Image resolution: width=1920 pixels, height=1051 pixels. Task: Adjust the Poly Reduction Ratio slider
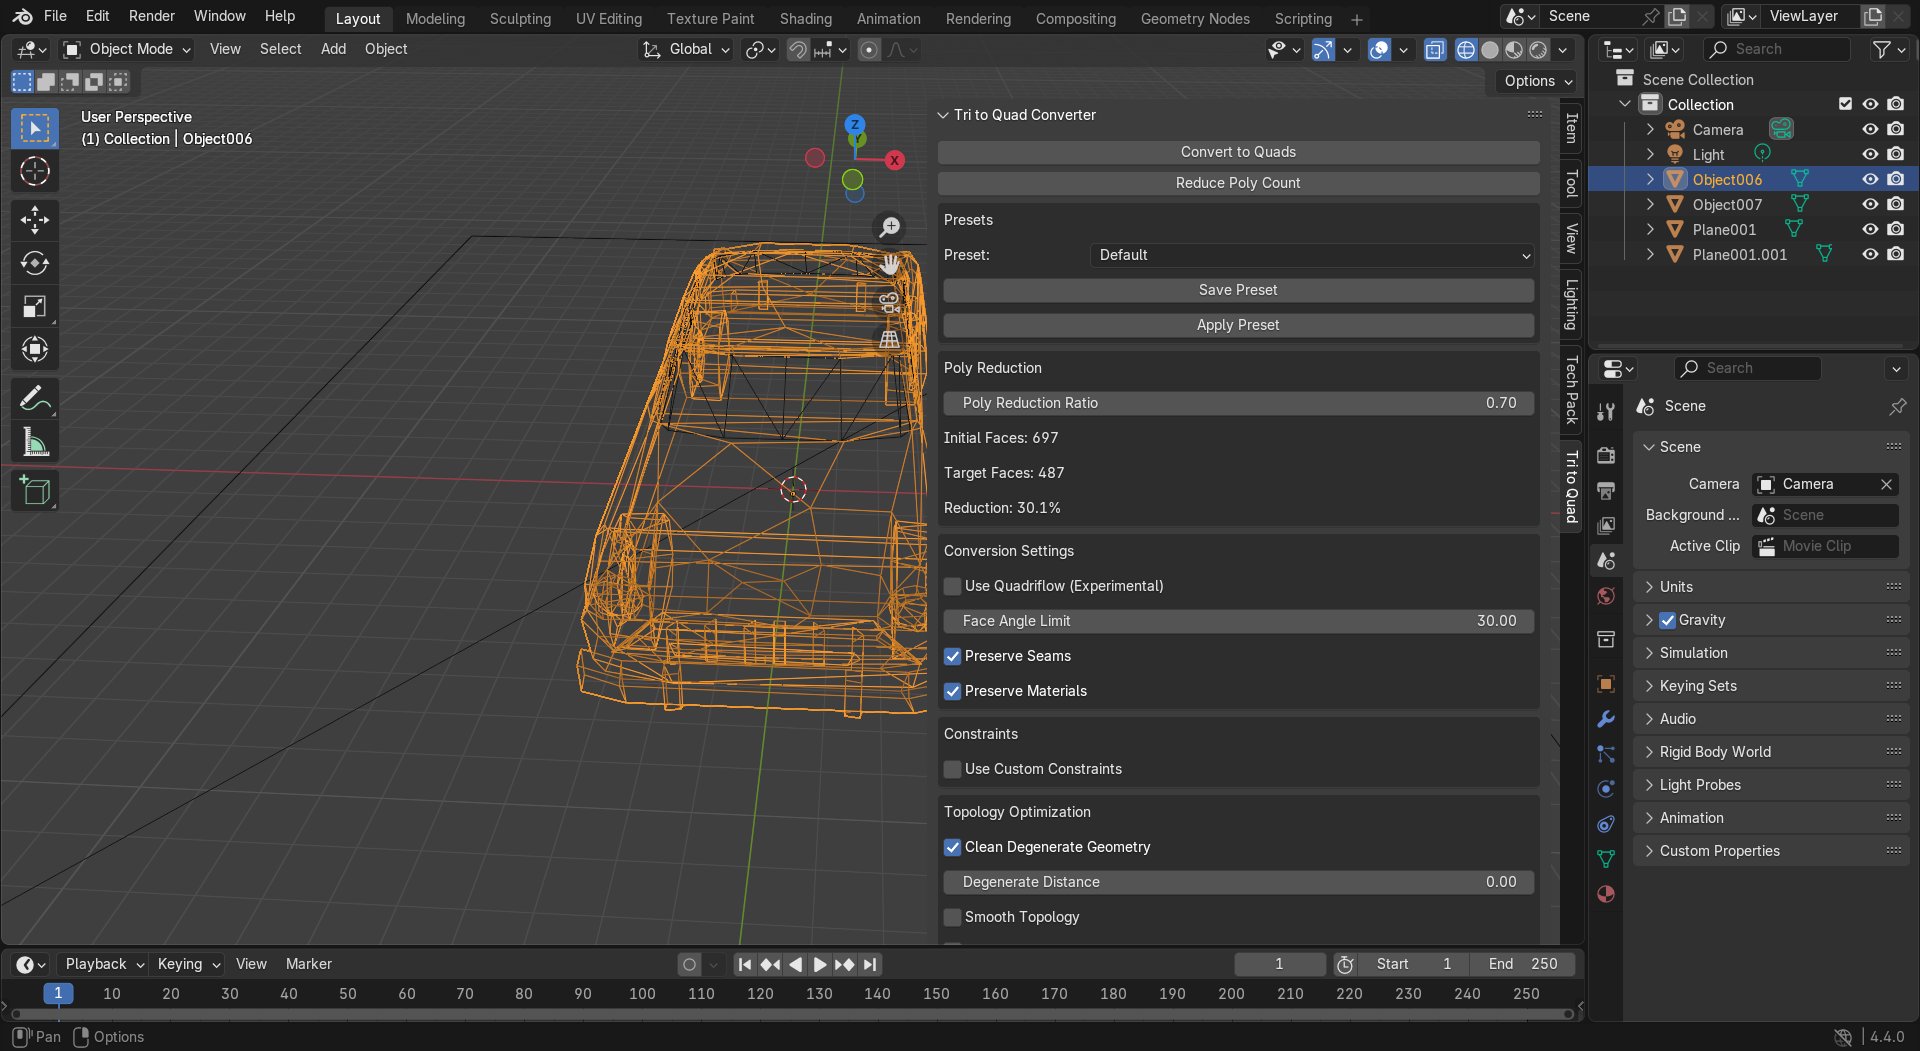(x=1238, y=402)
